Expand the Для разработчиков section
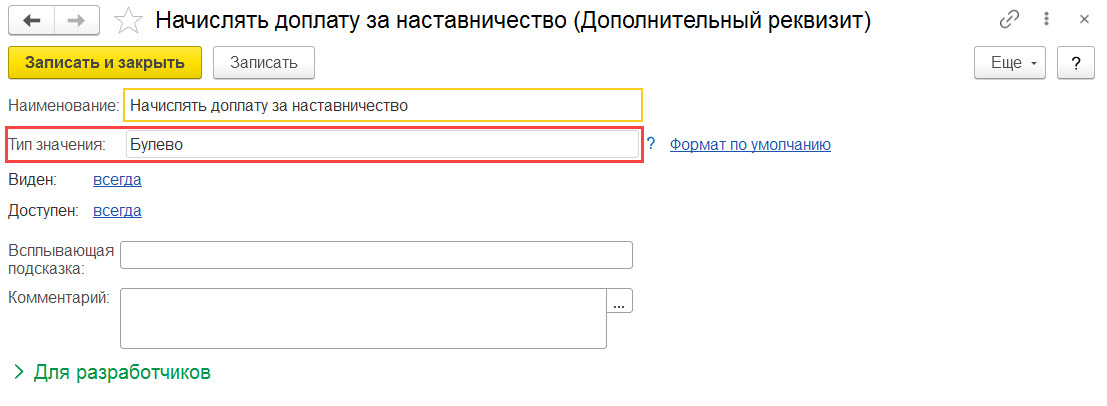 click(x=112, y=373)
